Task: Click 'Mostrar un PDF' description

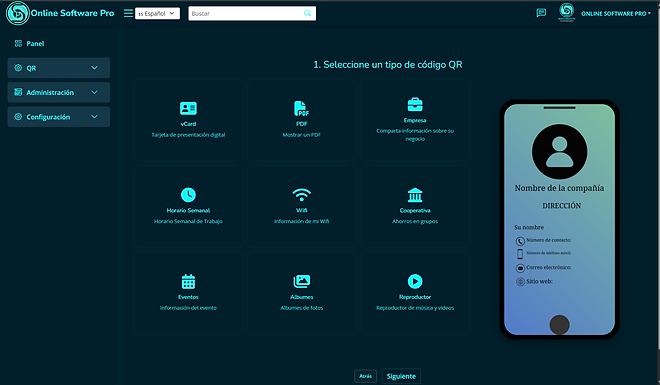Action: (301, 135)
